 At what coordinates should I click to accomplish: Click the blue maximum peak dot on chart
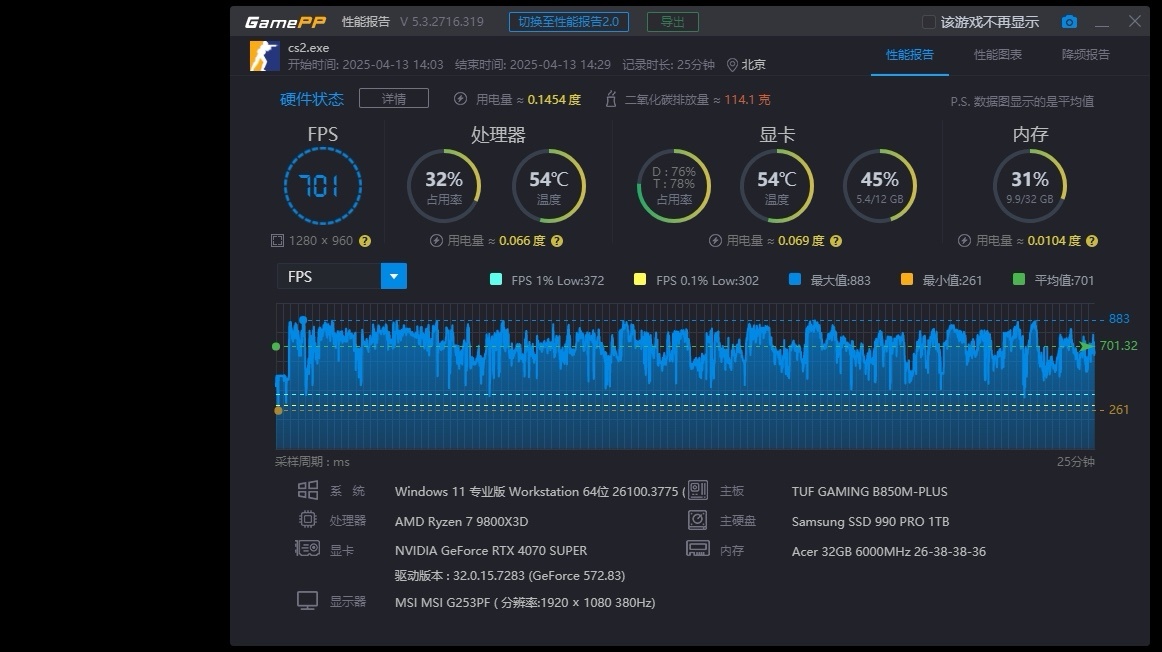(x=302, y=320)
